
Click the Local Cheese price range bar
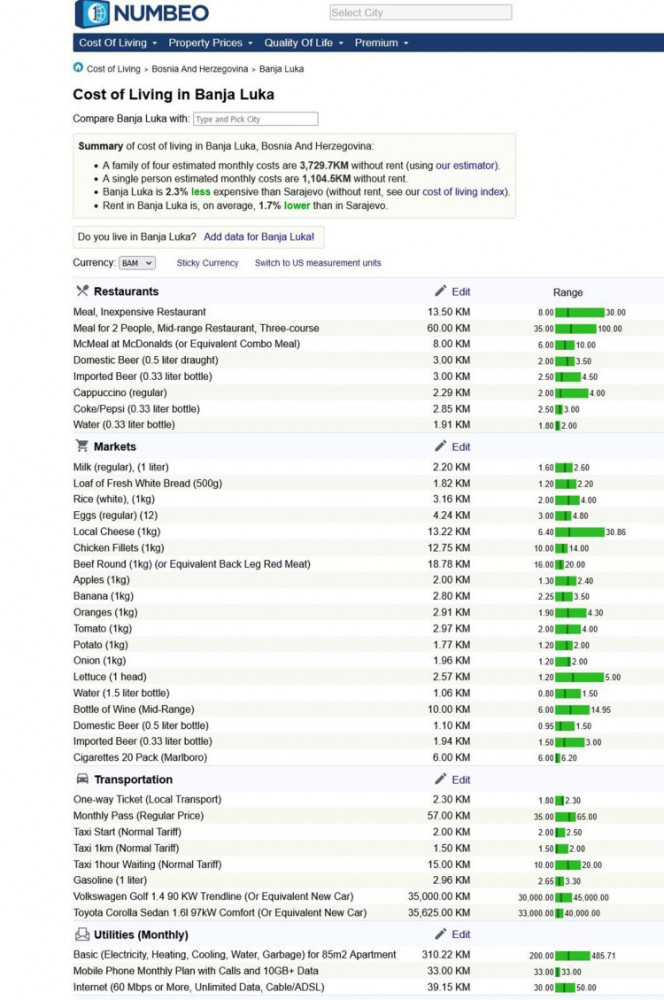[x=580, y=532]
